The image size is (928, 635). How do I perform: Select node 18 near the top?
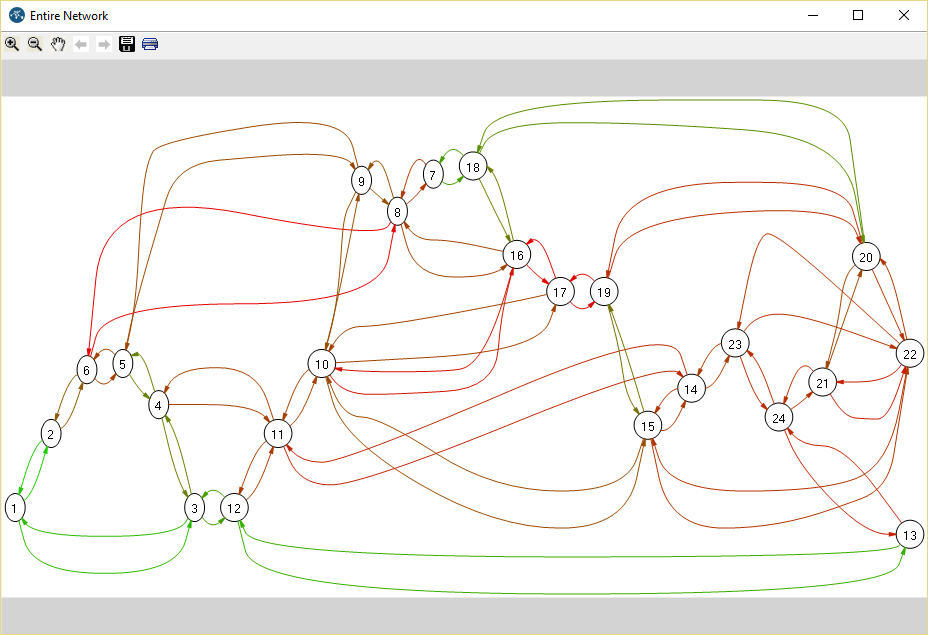(473, 166)
